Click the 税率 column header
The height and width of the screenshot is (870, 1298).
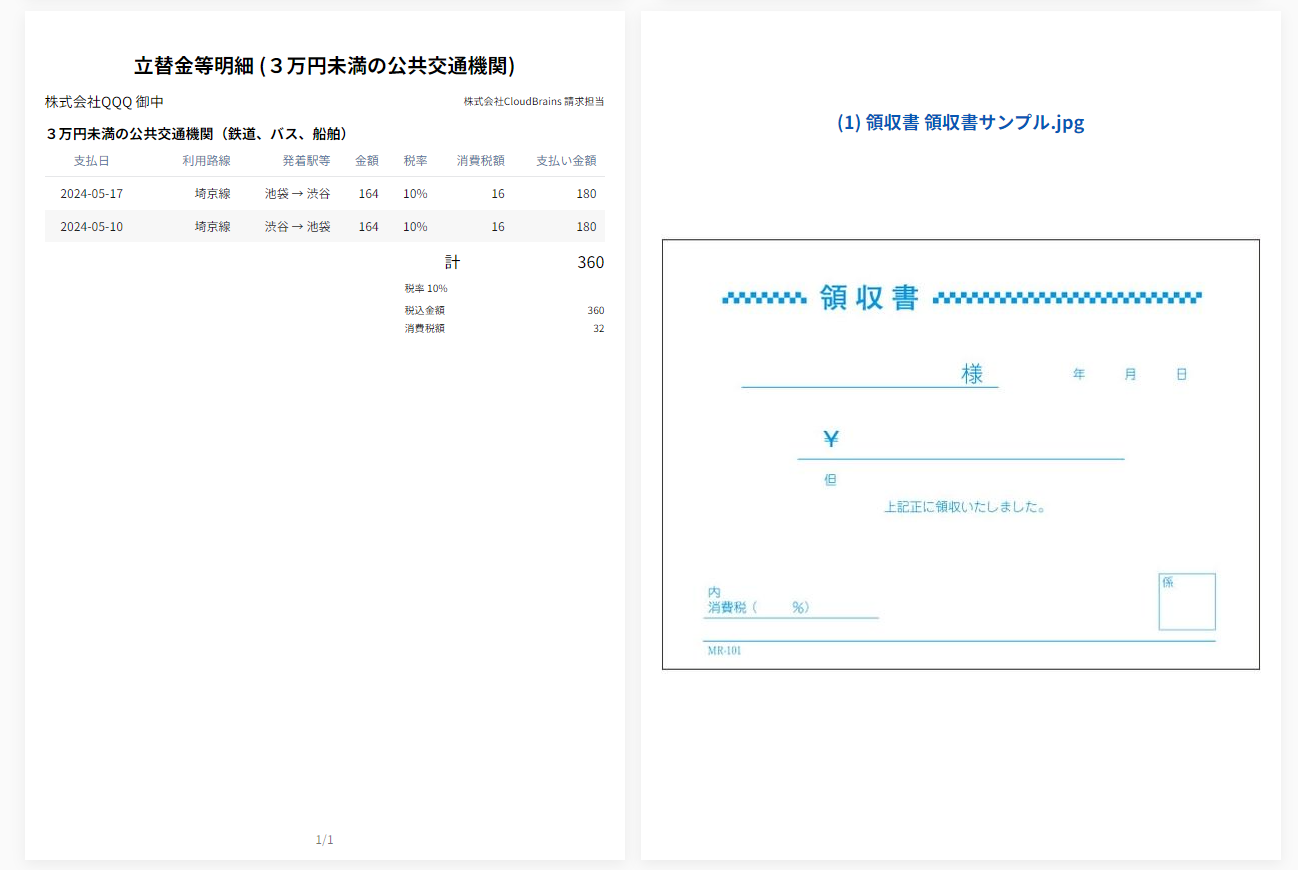pyautogui.click(x=416, y=160)
